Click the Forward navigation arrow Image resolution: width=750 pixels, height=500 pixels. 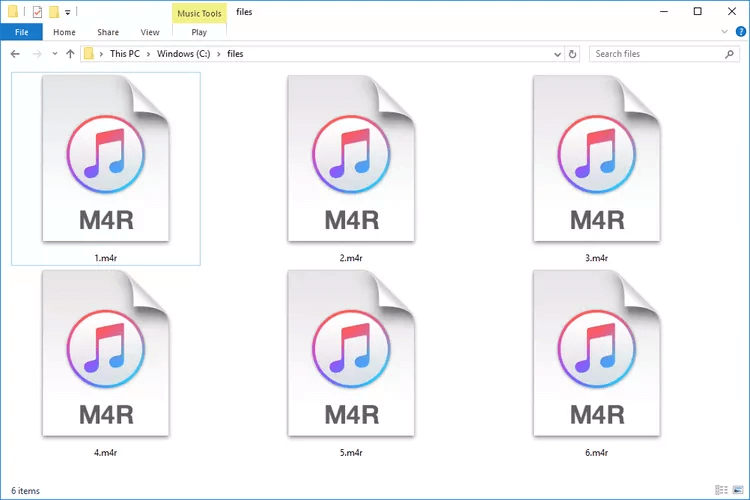(x=36, y=54)
